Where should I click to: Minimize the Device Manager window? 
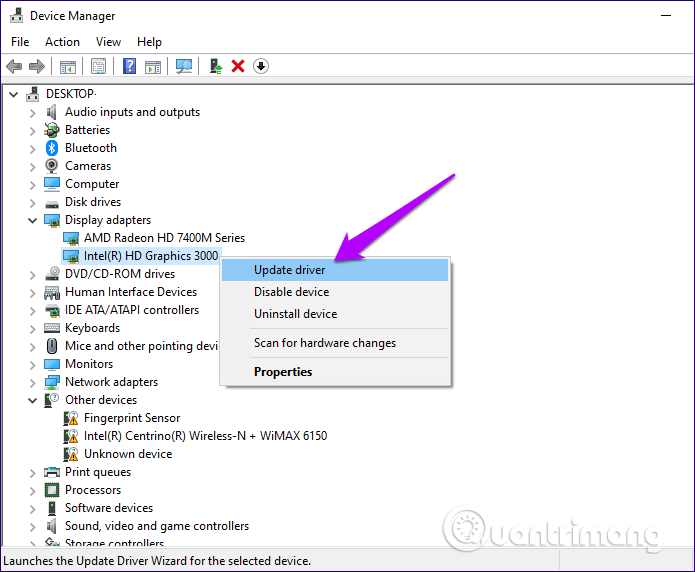pos(666,16)
